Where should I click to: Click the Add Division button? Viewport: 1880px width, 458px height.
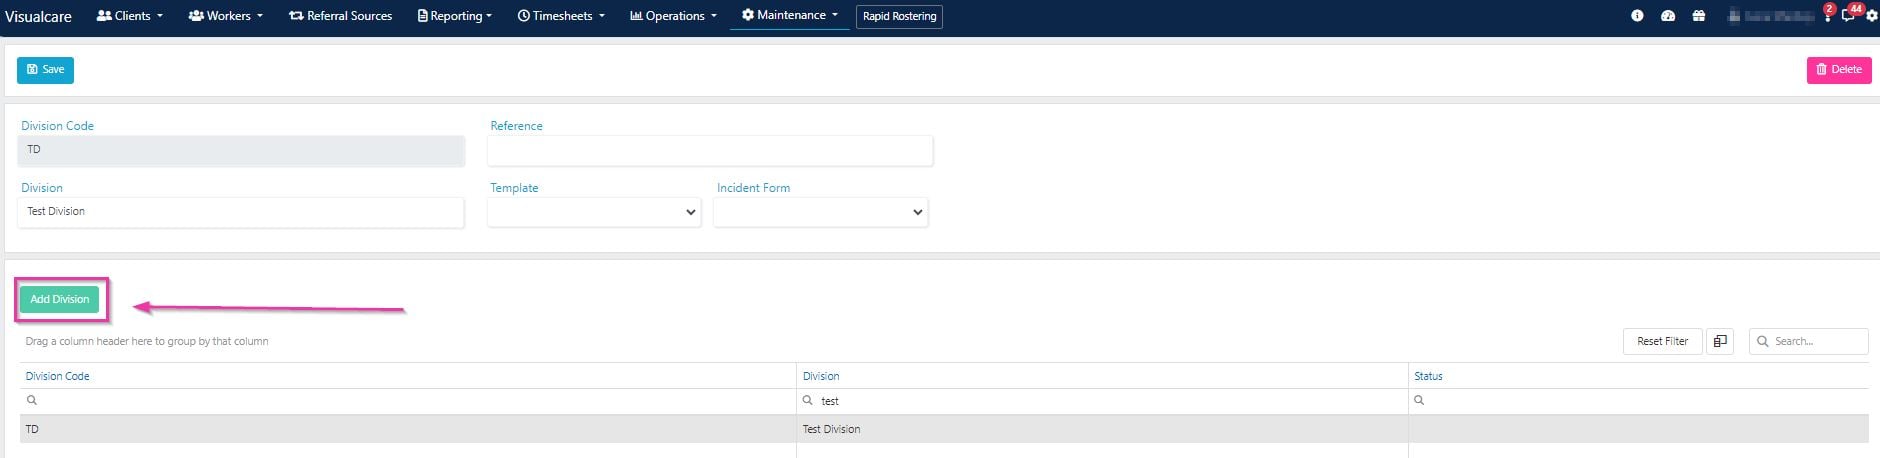[x=60, y=299]
